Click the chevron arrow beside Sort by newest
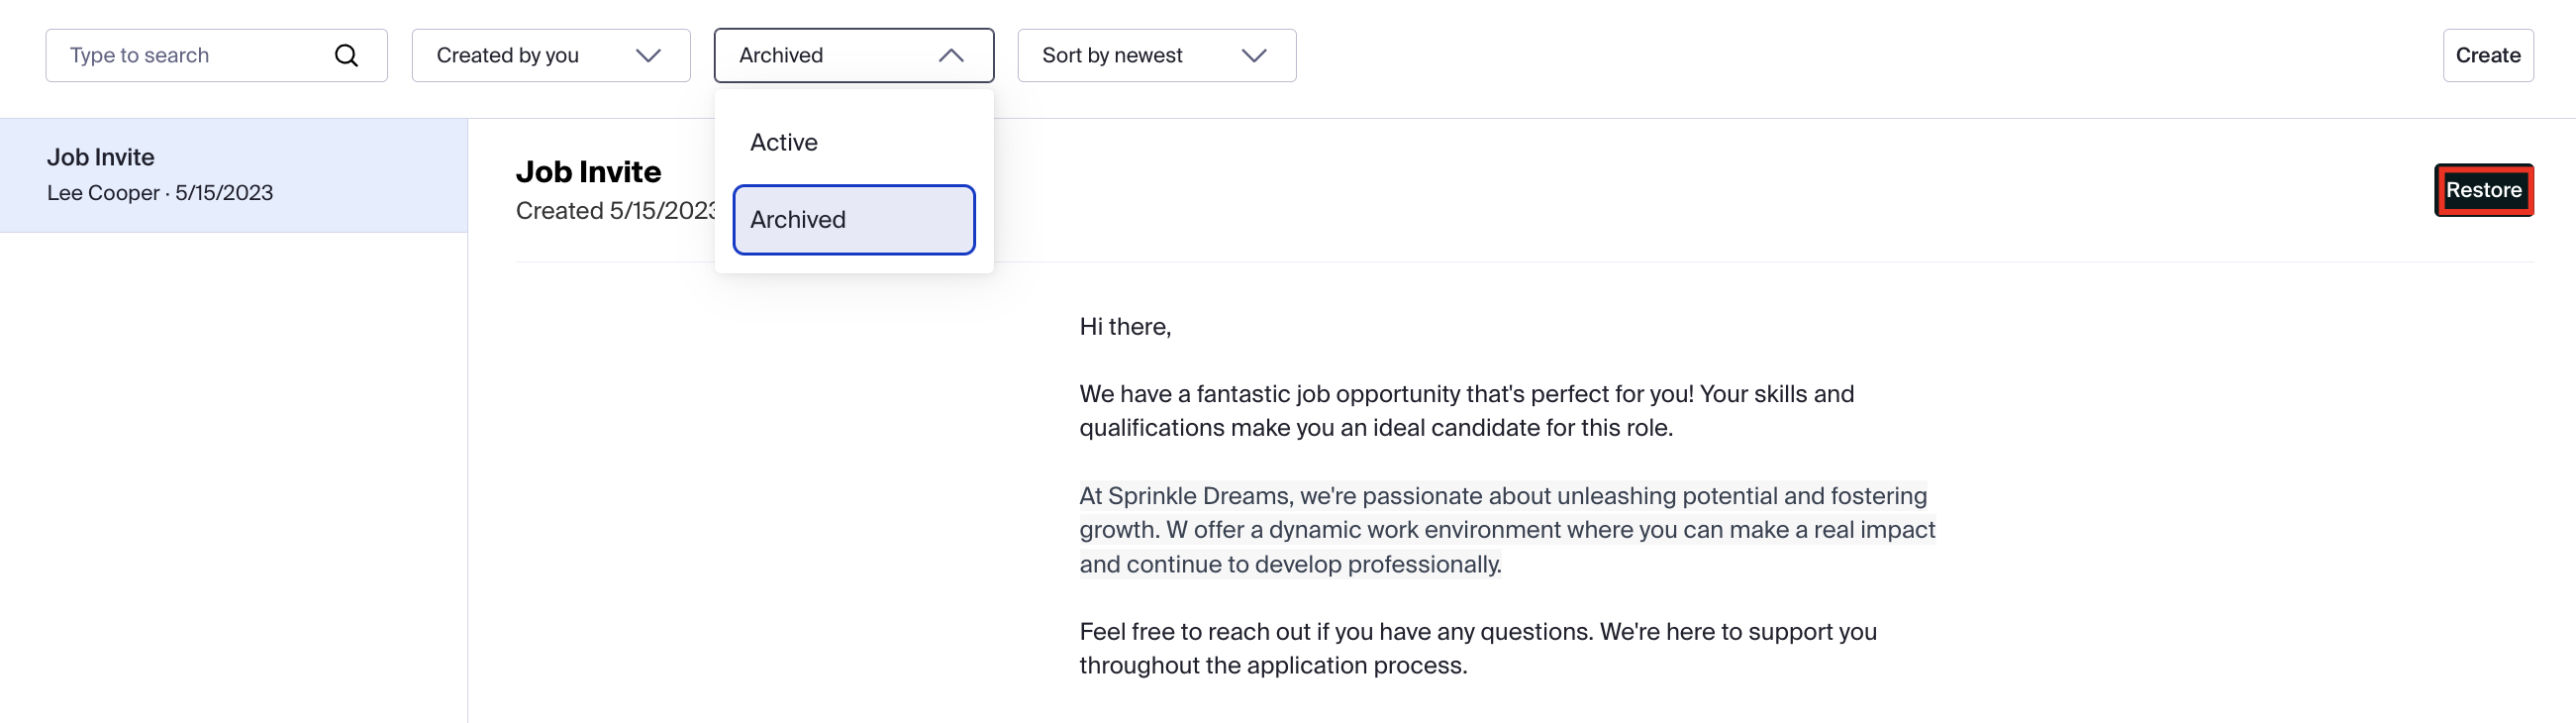This screenshot has height=723, width=2576. [x=1254, y=55]
